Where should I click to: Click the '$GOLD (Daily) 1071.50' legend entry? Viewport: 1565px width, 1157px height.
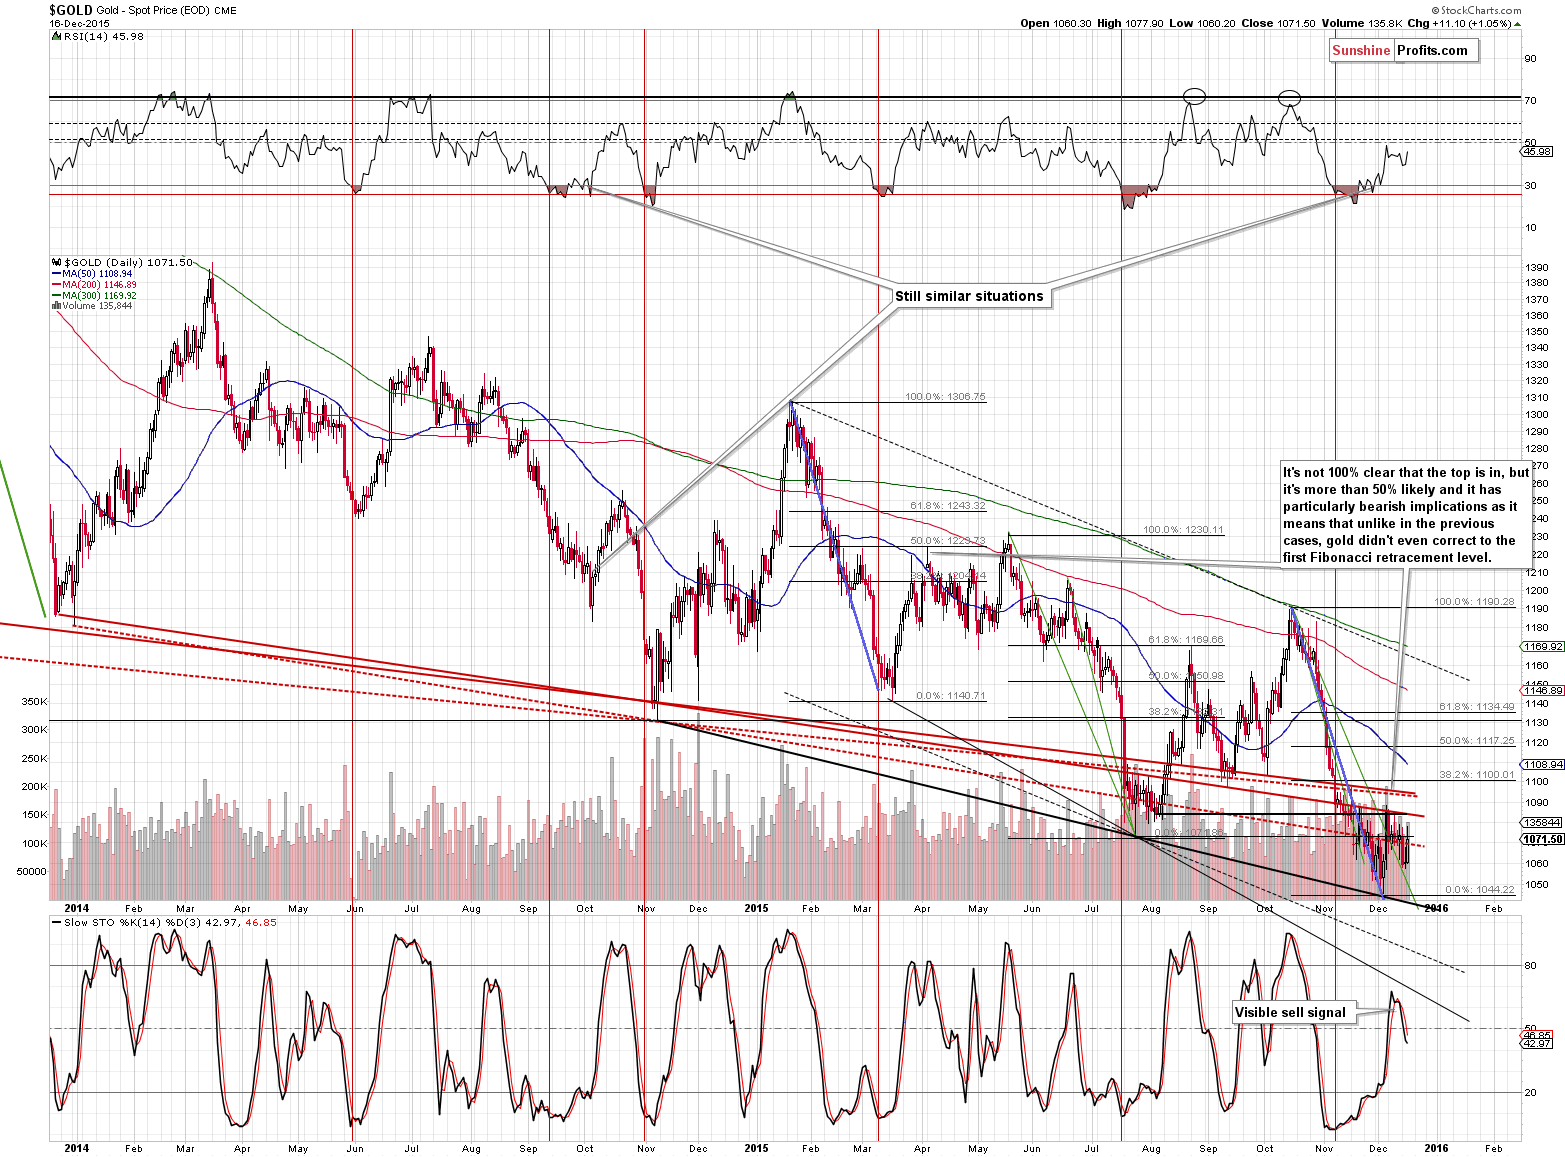point(121,262)
